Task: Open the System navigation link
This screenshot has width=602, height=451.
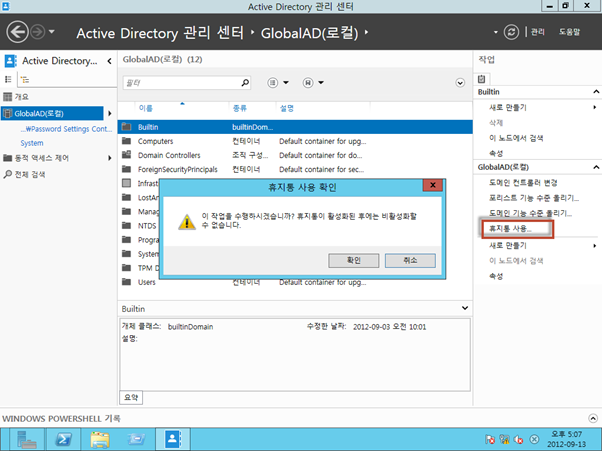Action: pos(32,143)
